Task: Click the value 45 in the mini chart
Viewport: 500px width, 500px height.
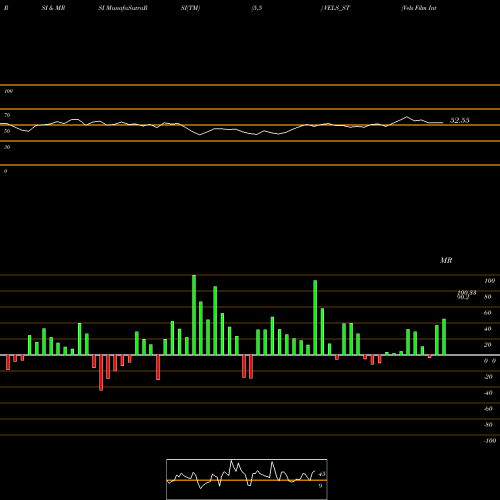Action: coord(322,474)
